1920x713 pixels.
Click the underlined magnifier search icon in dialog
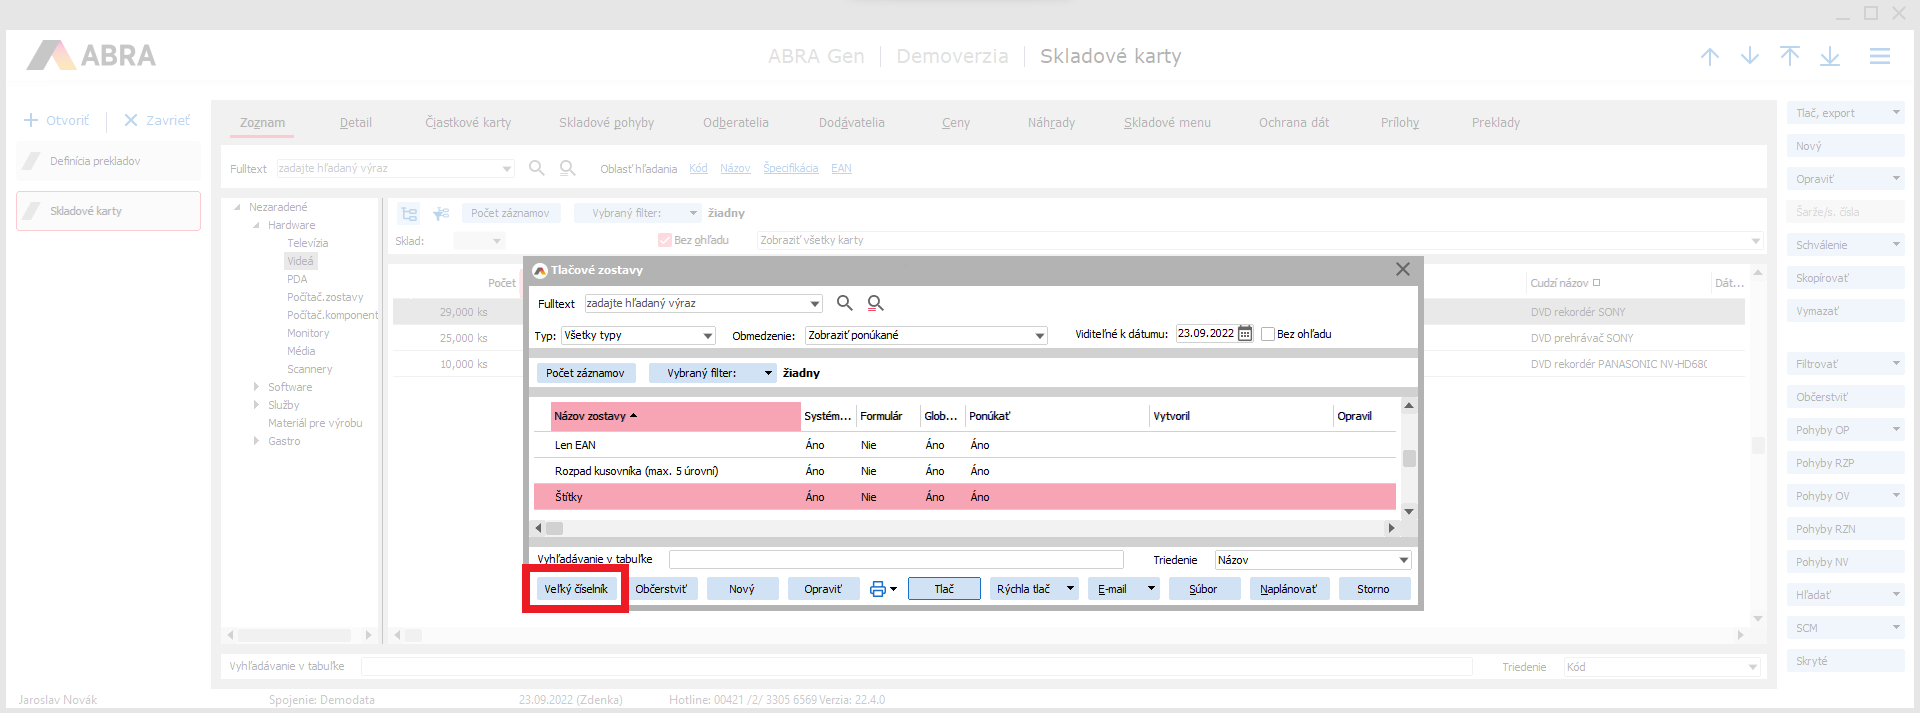click(x=875, y=303)
